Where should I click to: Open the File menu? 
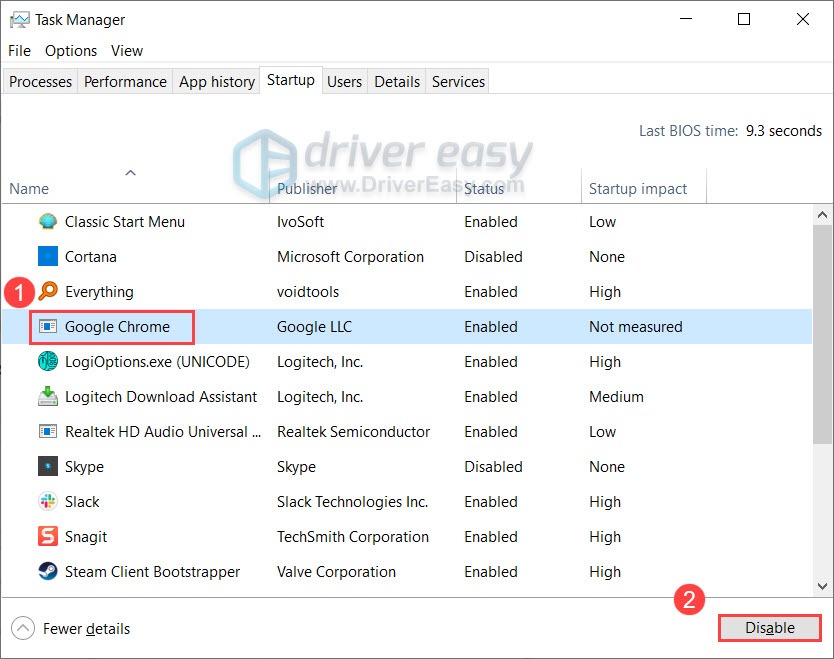(x=19, y=50)
